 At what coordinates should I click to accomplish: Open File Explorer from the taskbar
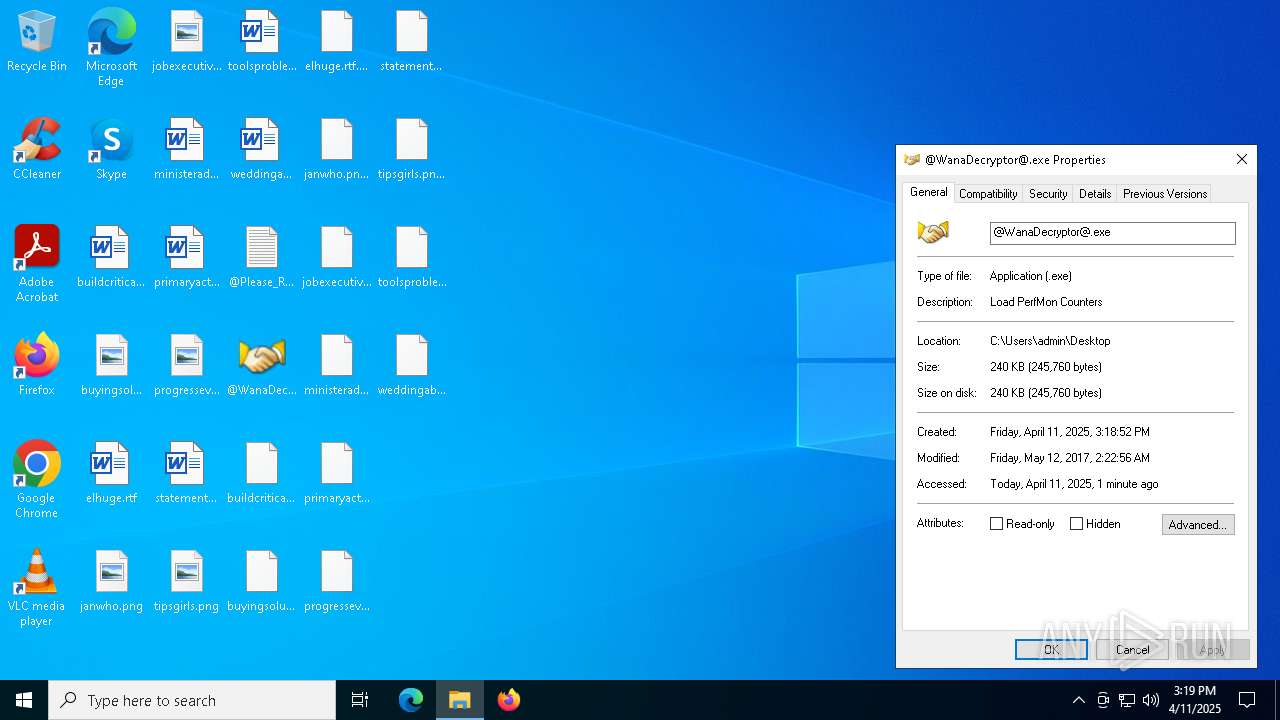(460, 700)
